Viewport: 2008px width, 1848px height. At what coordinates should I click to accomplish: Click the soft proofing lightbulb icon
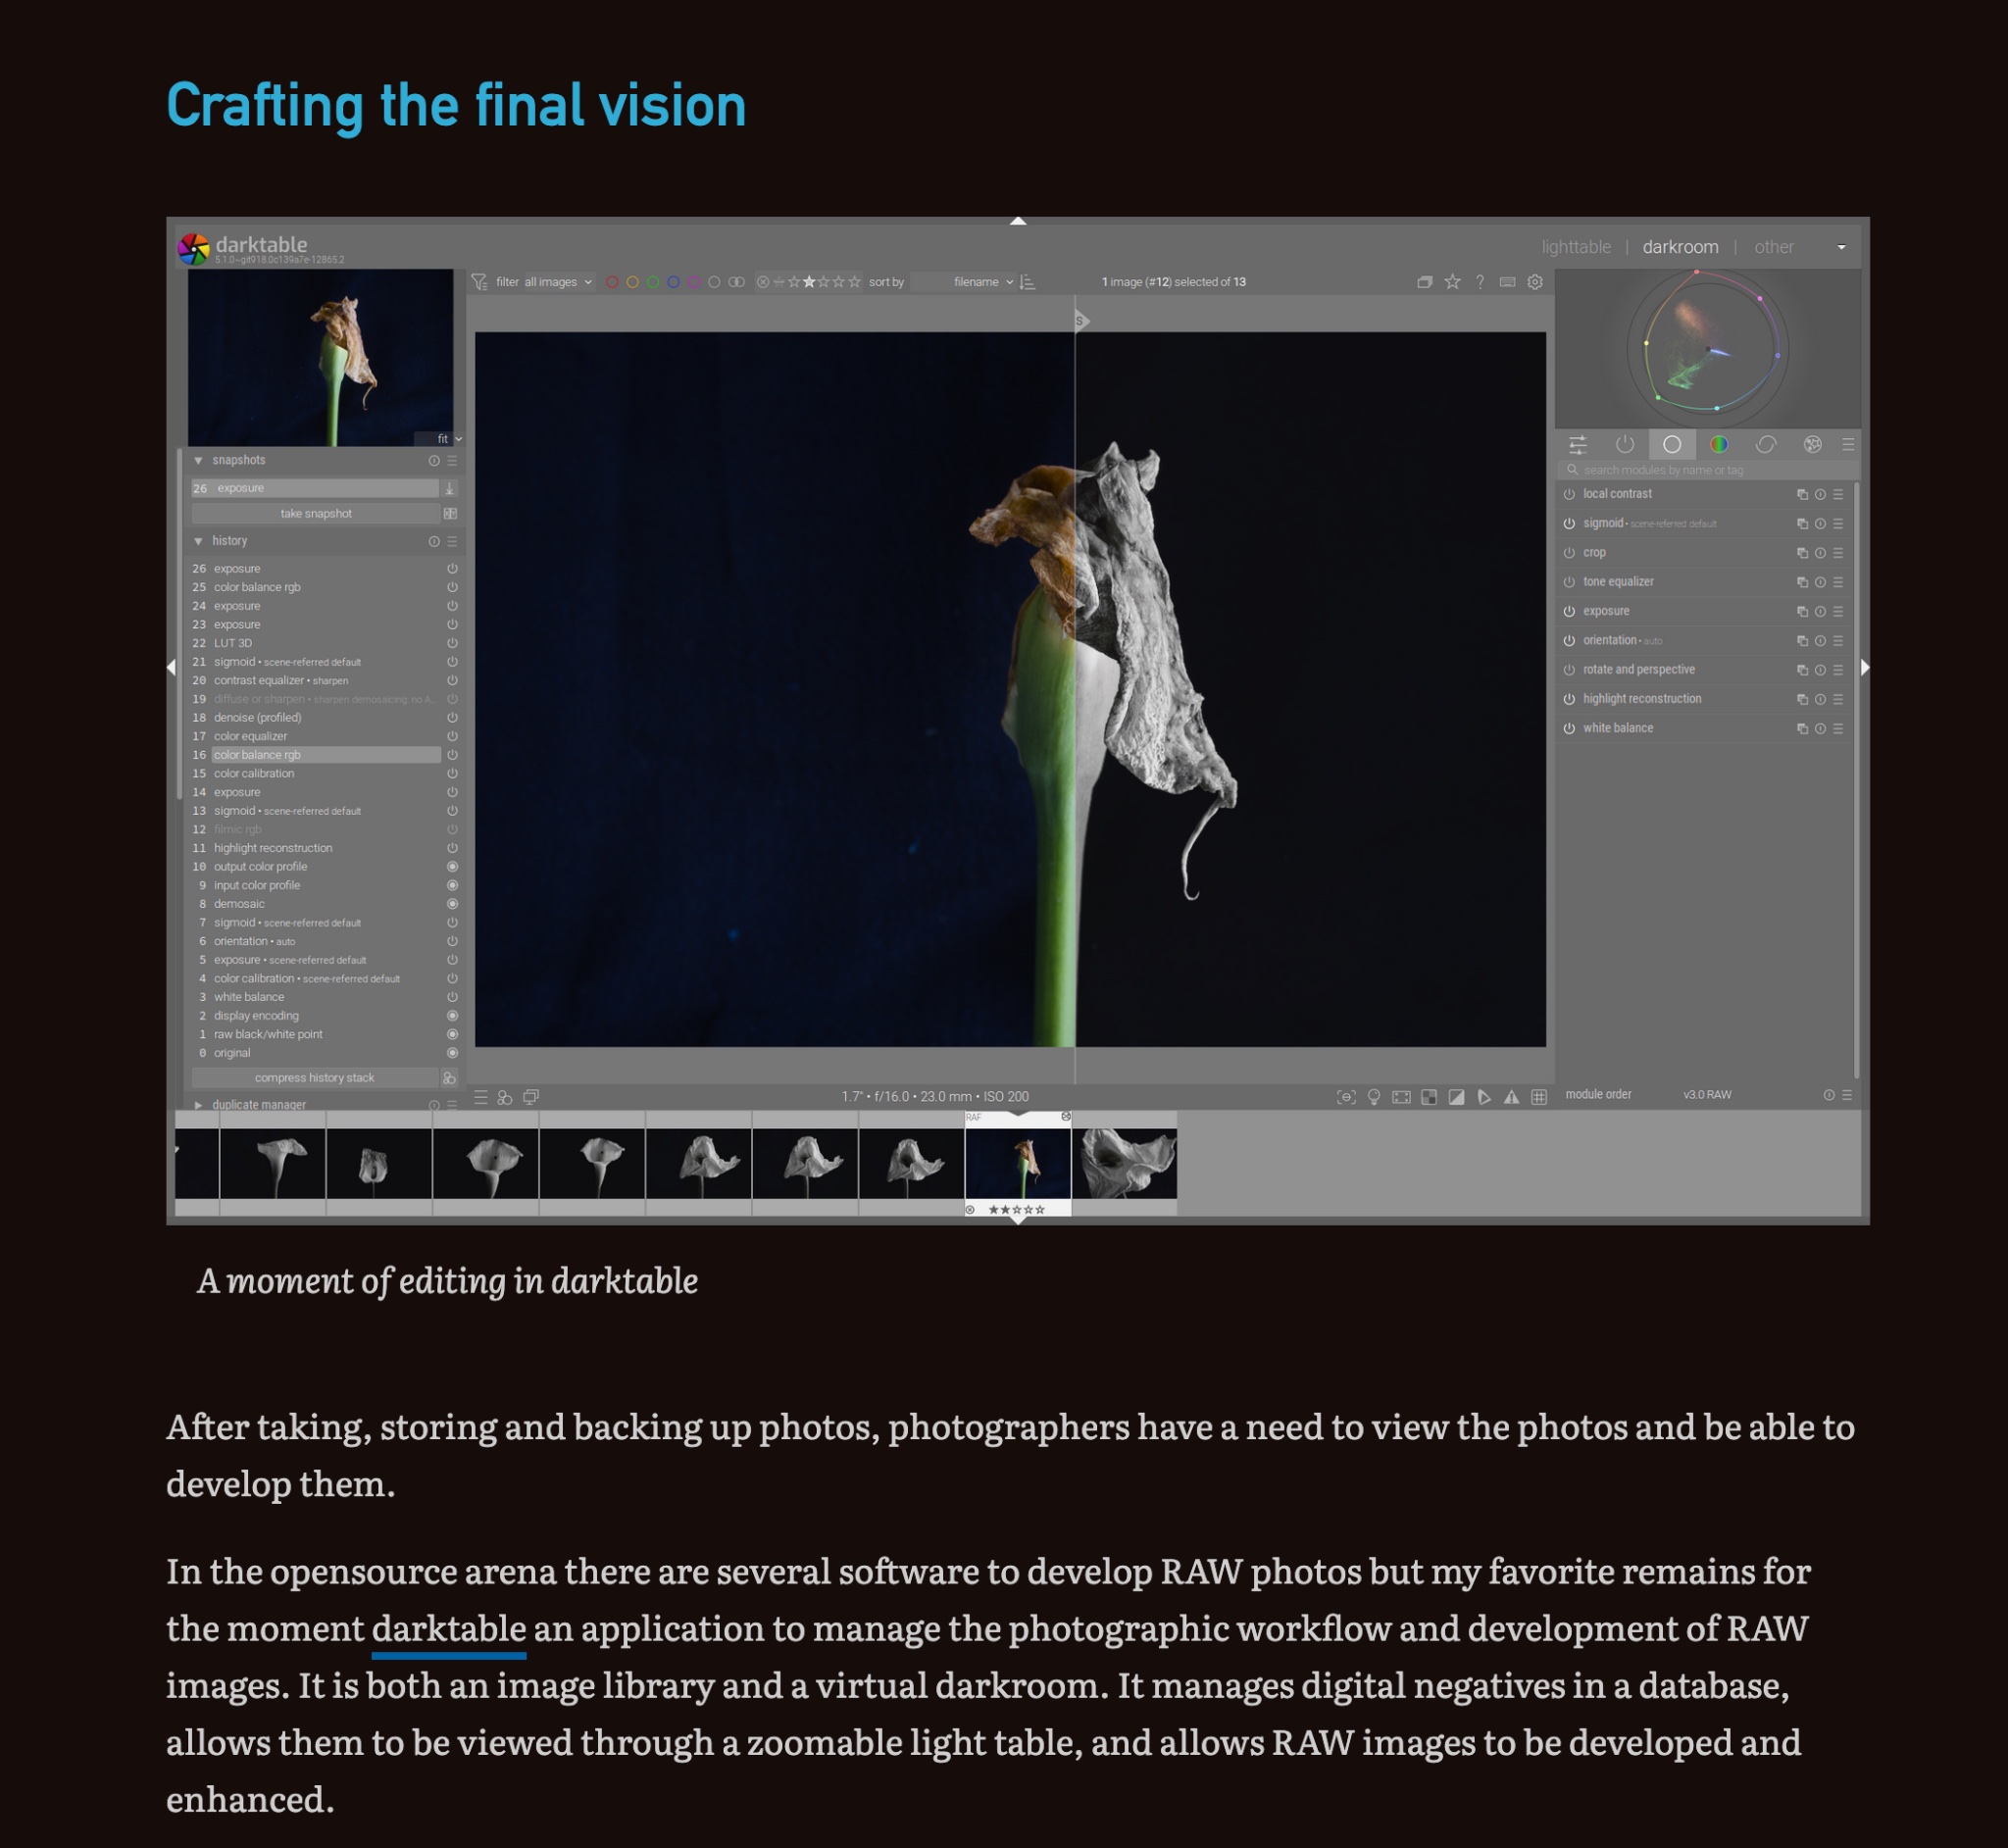(1374, 1097)
